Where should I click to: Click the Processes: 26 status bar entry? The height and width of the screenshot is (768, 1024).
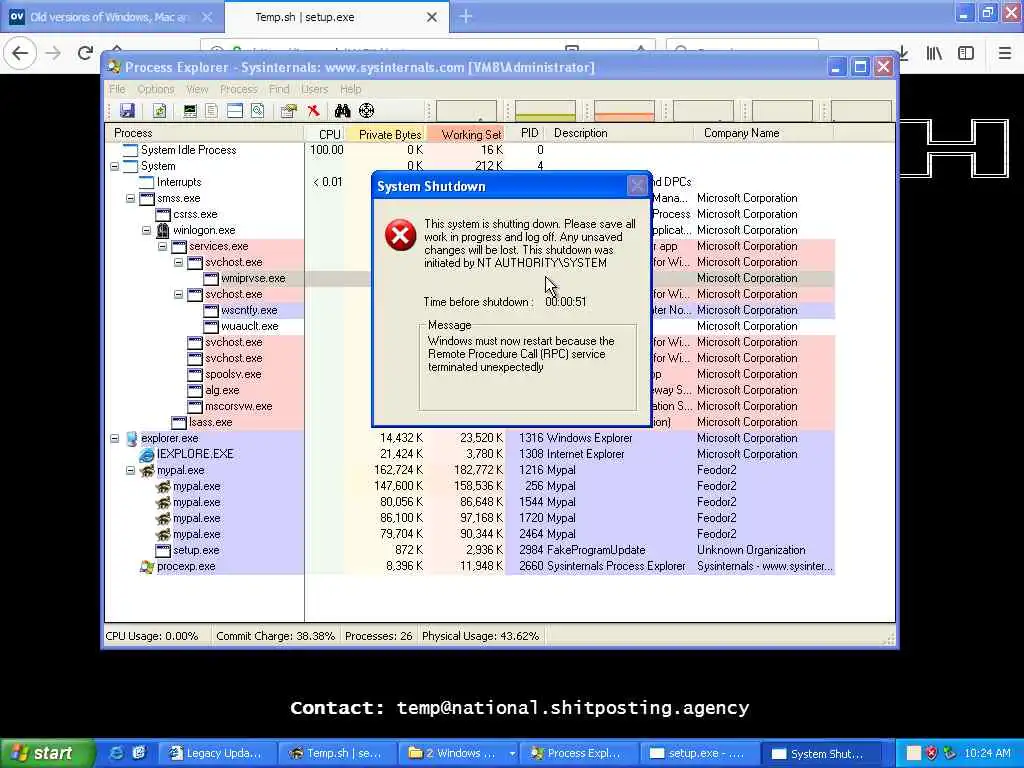coord(379,636)
